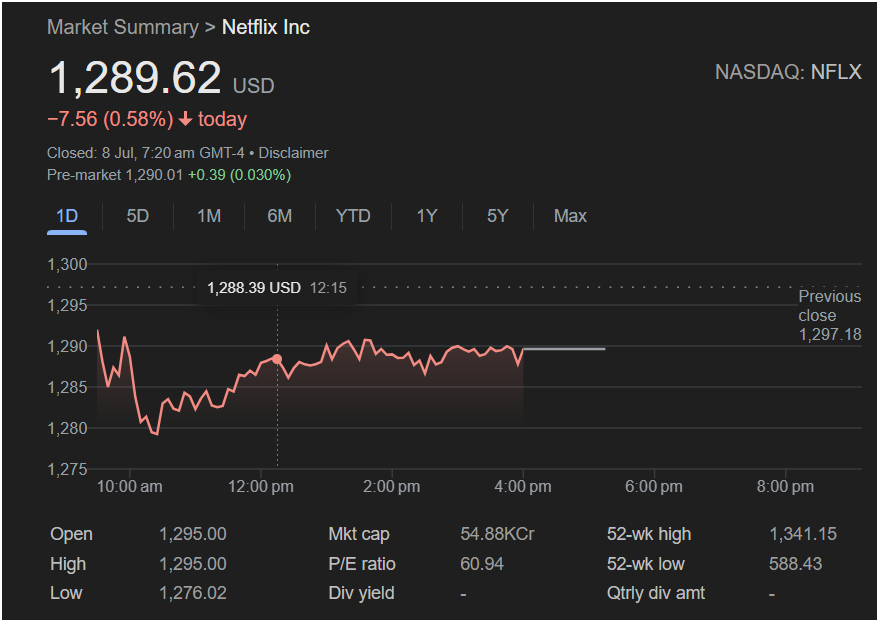The height and width of the screenshot is (622, 879).
Task: Open the Disclaimer link
Action: click(x=293, y=153)
